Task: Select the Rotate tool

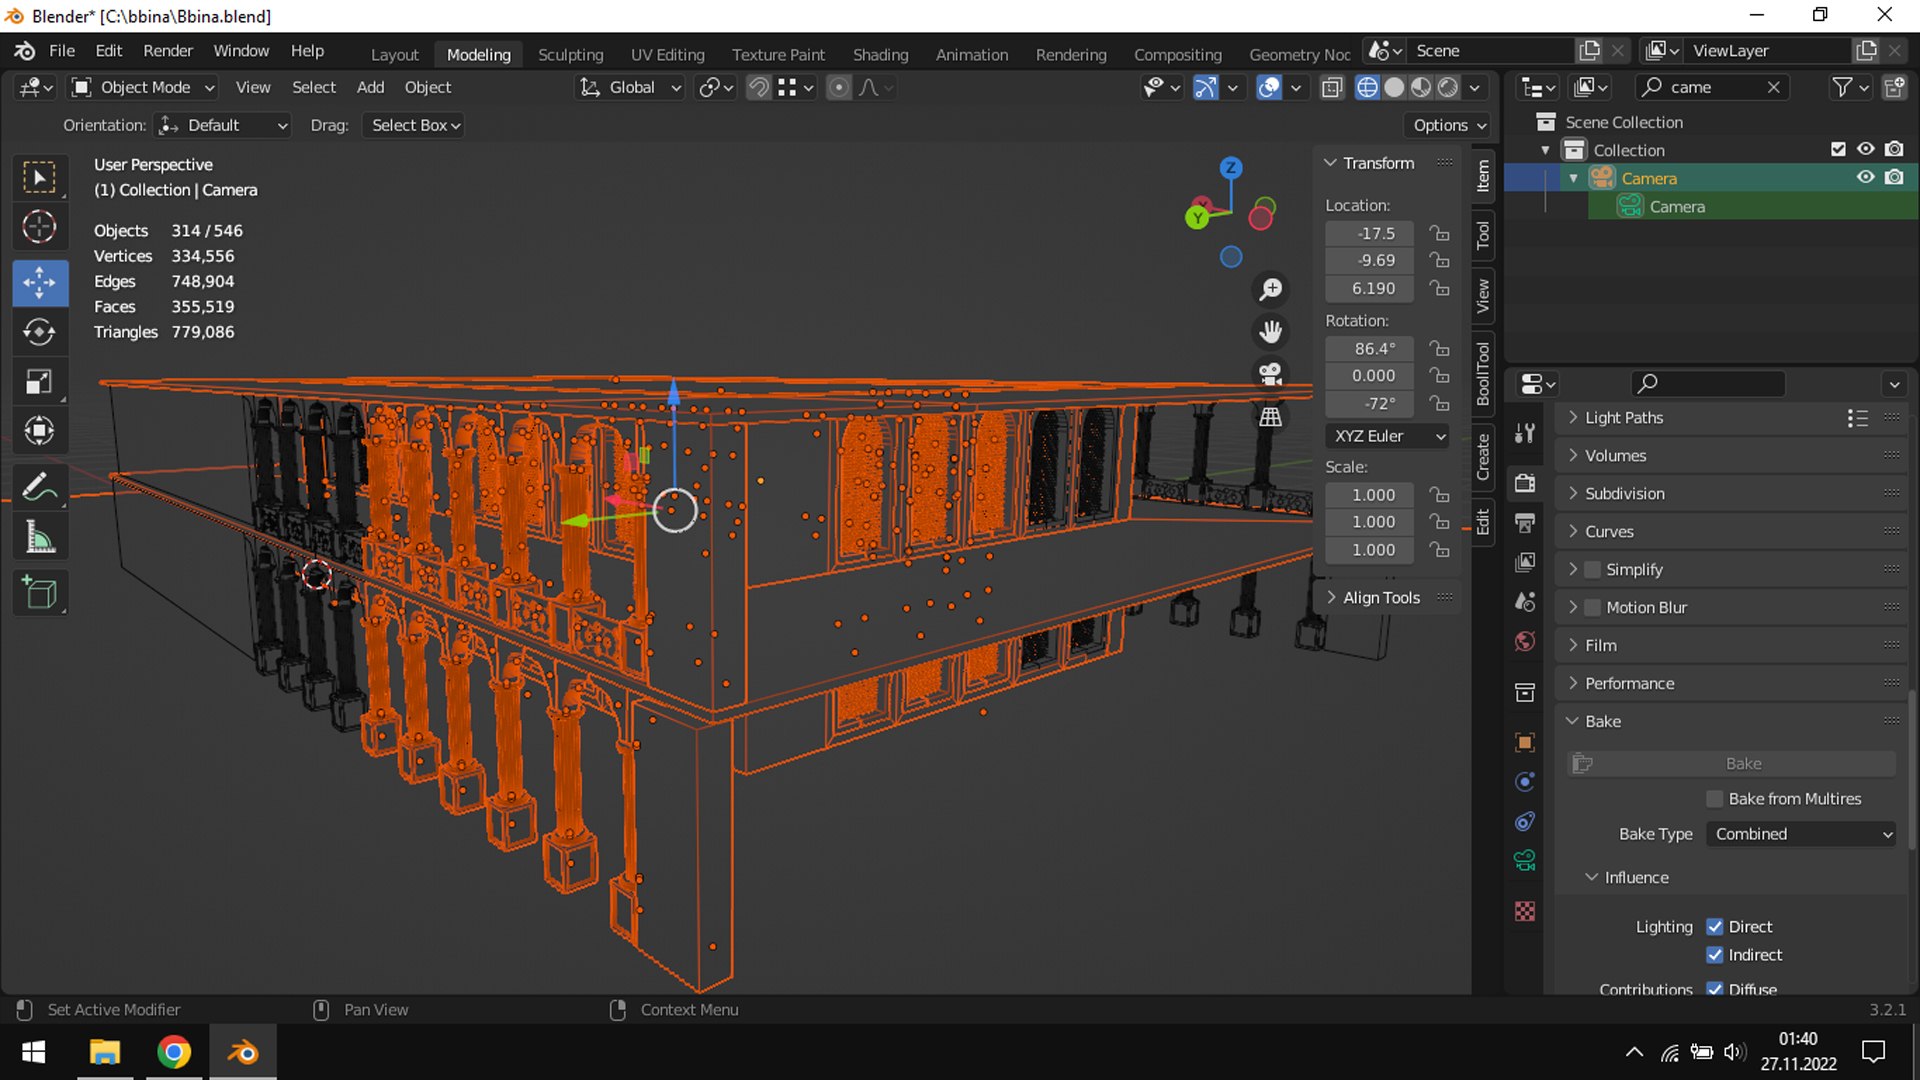Action: coord(40,332)
